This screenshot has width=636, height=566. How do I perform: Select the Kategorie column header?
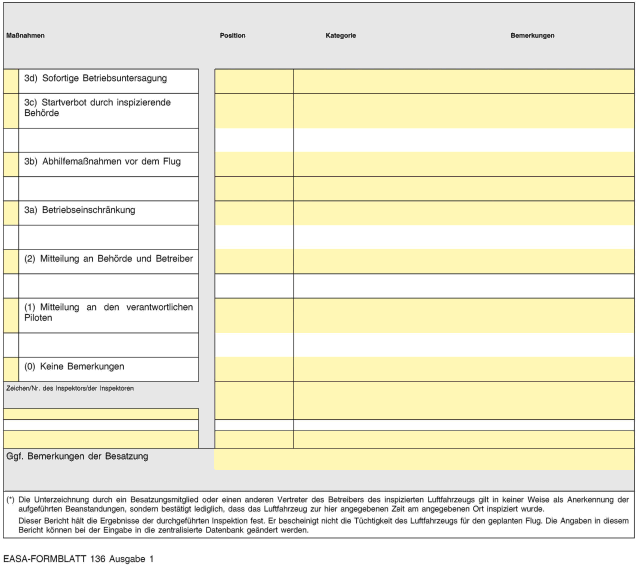tap(340, 35)
